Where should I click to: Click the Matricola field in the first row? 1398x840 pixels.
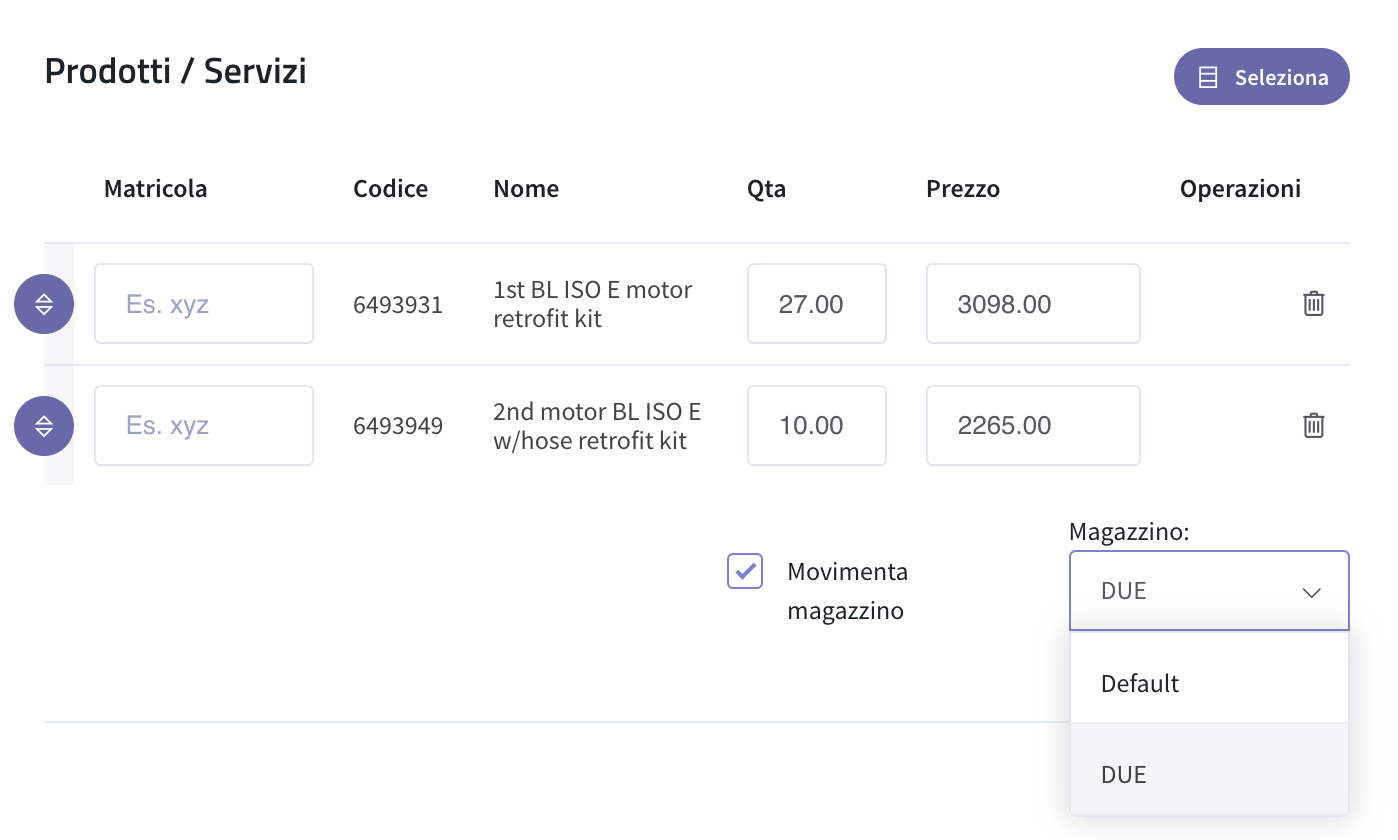pyautogui.click(x=204, y=304)
